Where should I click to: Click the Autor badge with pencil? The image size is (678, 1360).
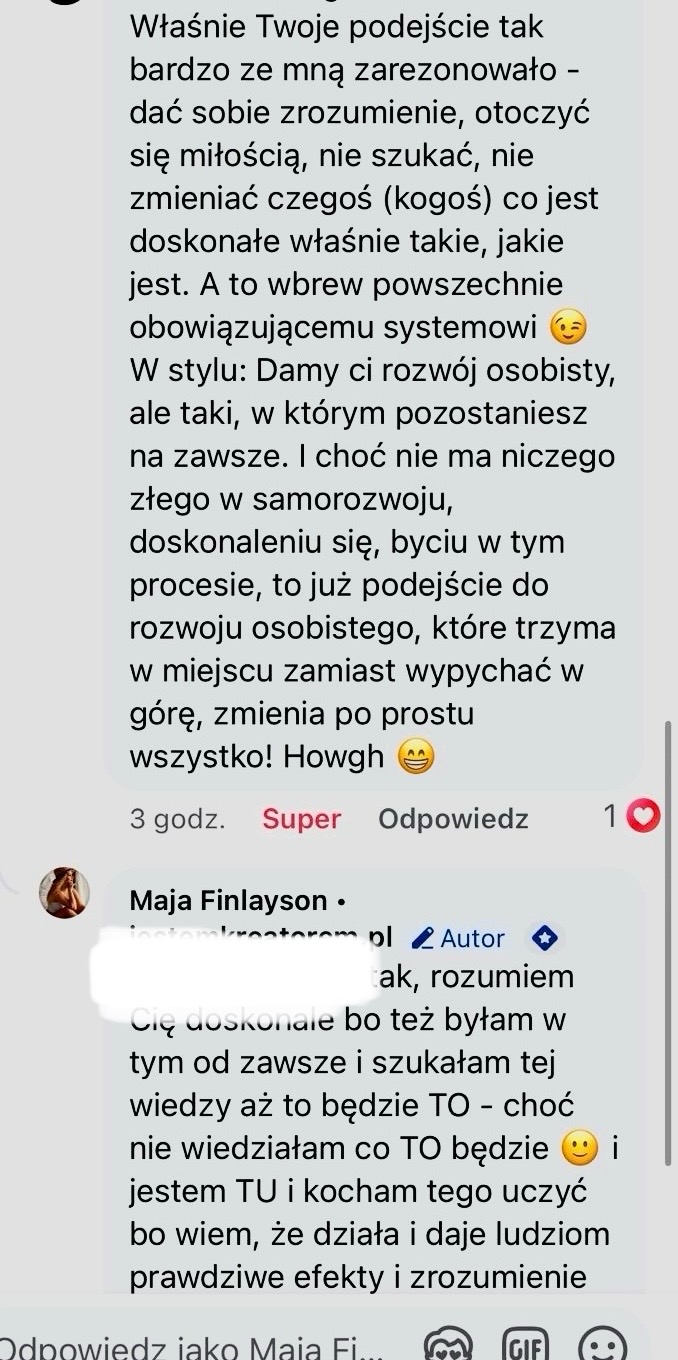[459, 938]
